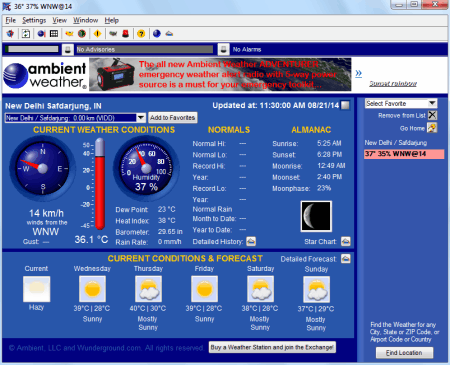Image resolution: width=450 pixels, height=365 pixels.
Task: Click Thursday's 40°C | 30°C temperatures
Action: tap(148, 308)
